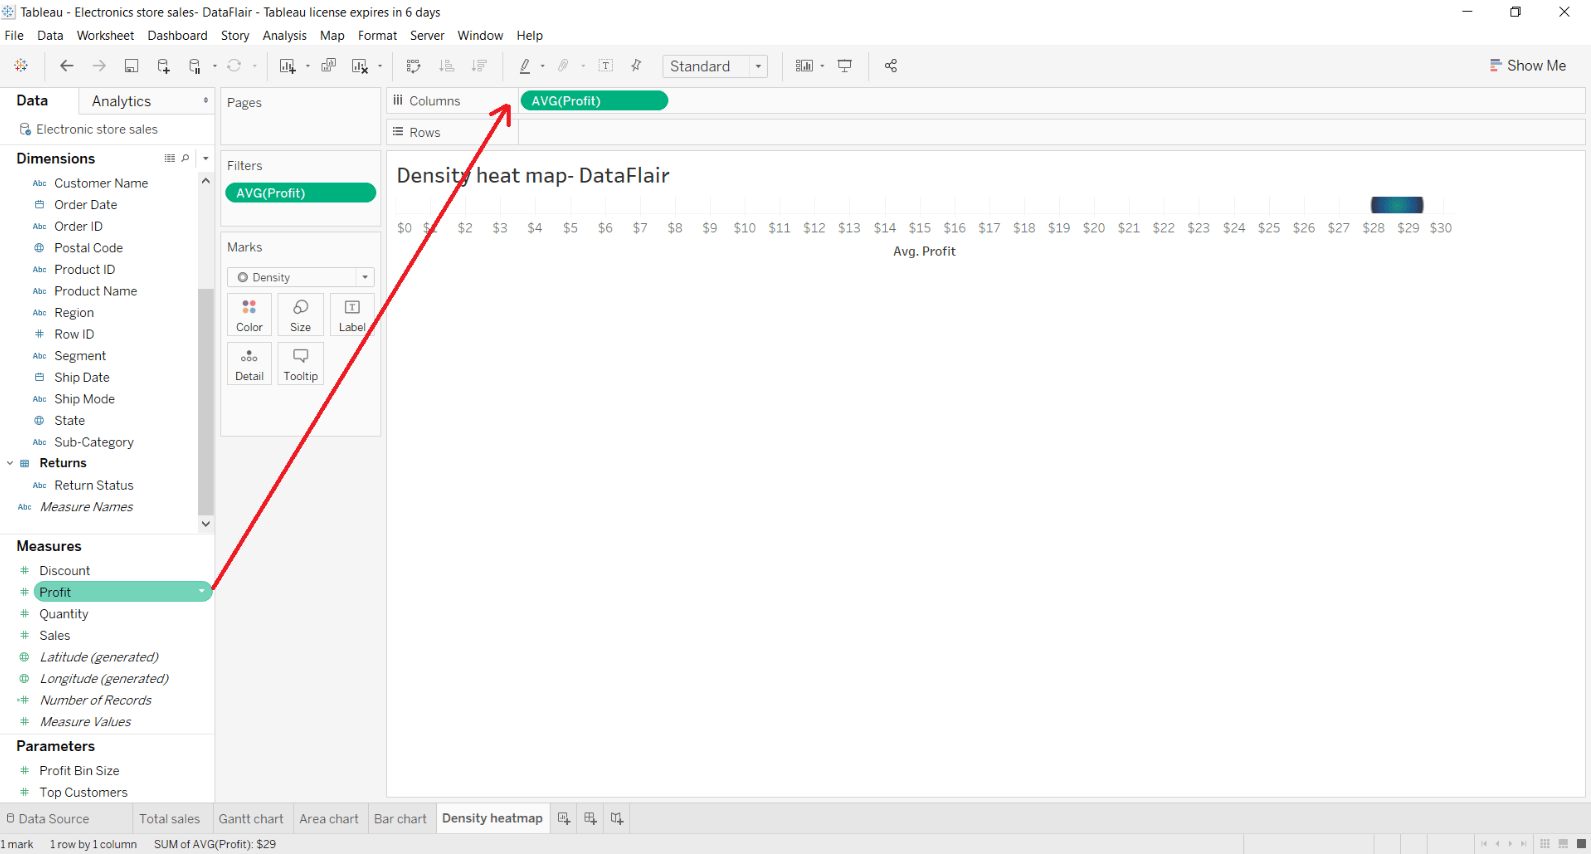1591x854 pixels.
Task: Collapse the Returns table group
Action: coord(10,463)
